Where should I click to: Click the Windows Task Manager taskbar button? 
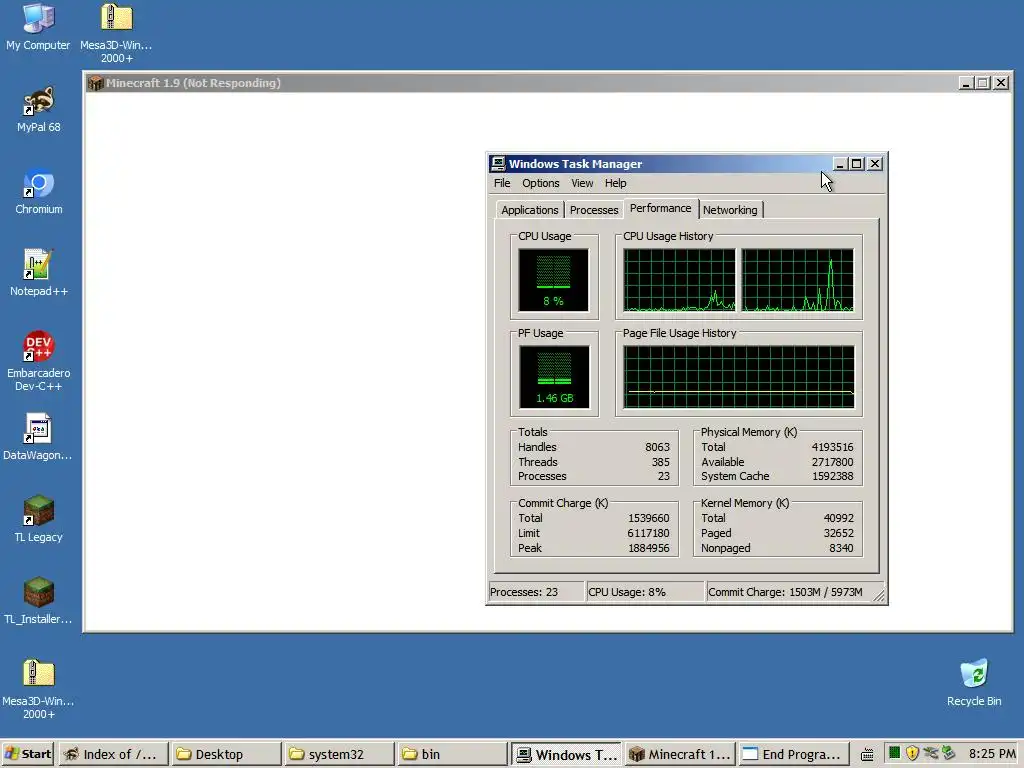click(x=566, y=754)
